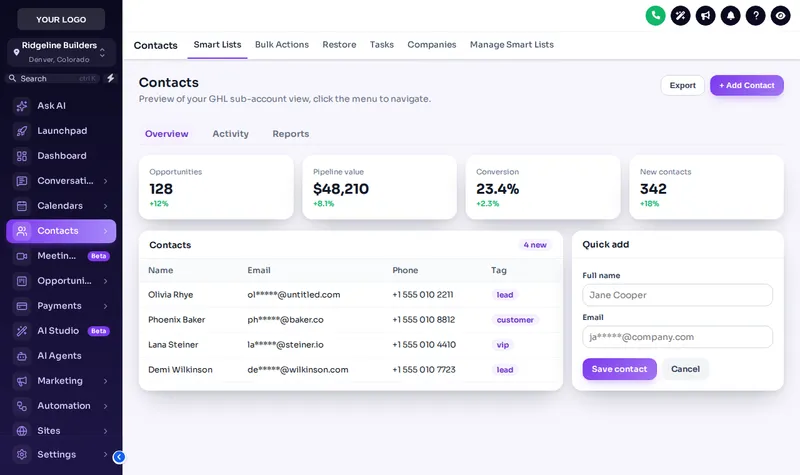Select the Phoenix Baker contact name
The width and height of the screenshot is (800, 475).
177,319
